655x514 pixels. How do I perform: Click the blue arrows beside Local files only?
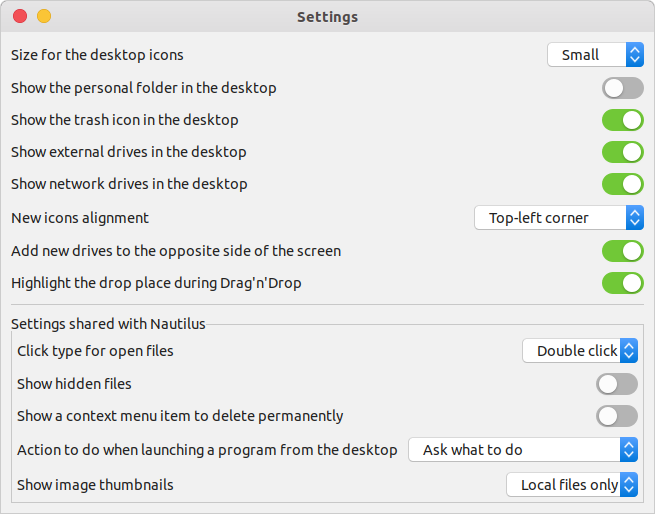pos(629,485)
